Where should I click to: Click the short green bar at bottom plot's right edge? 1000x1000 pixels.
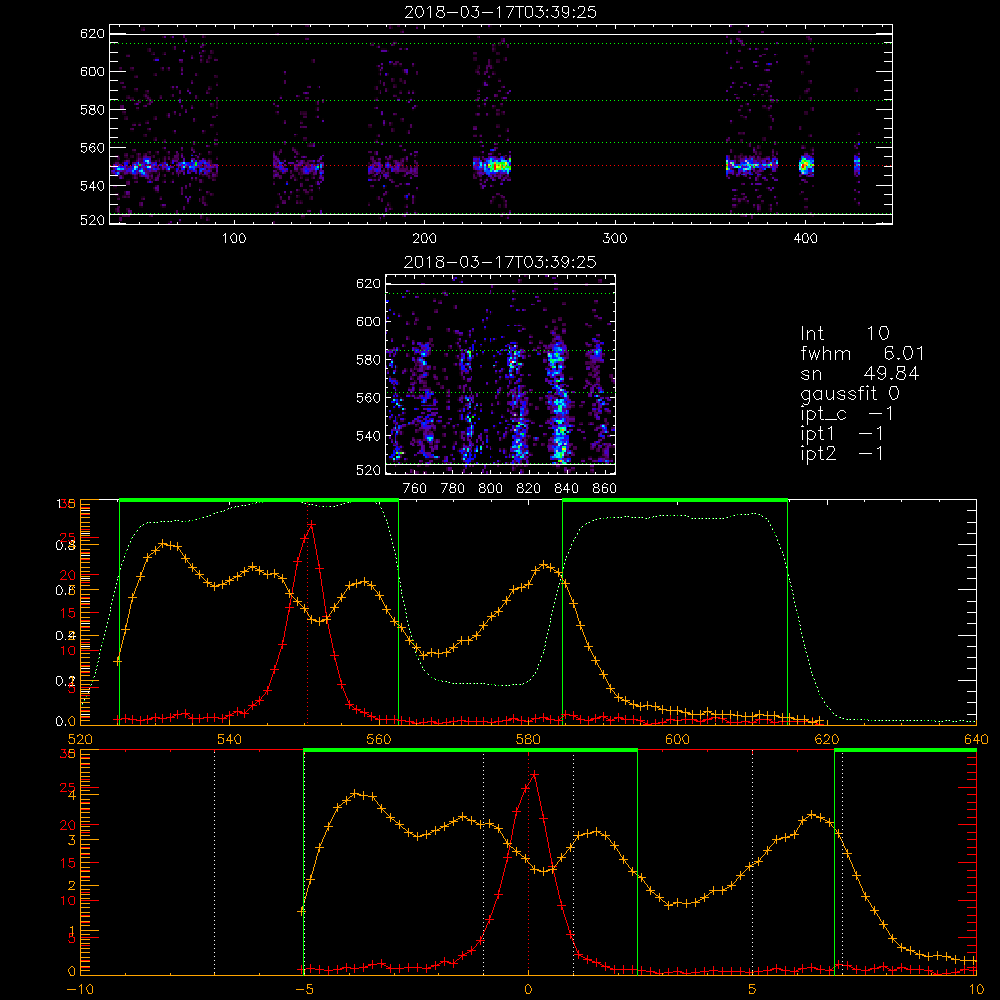pyautogui.click(x=906, y=750)
